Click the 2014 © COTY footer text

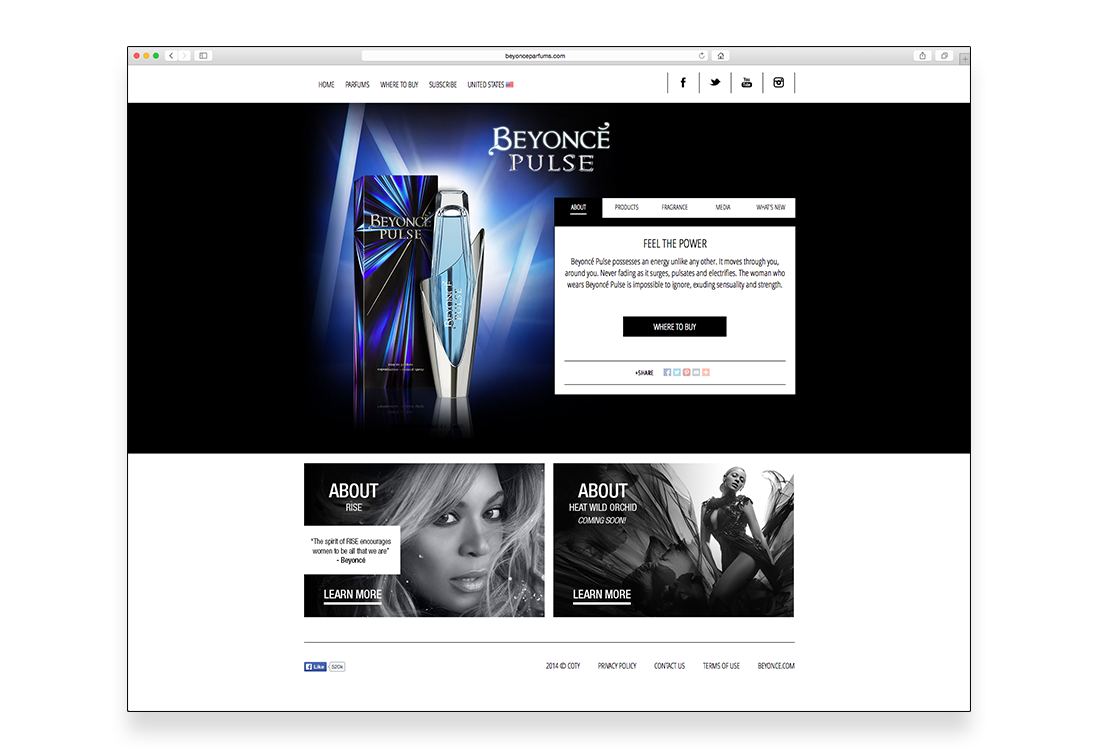[563, 667]
